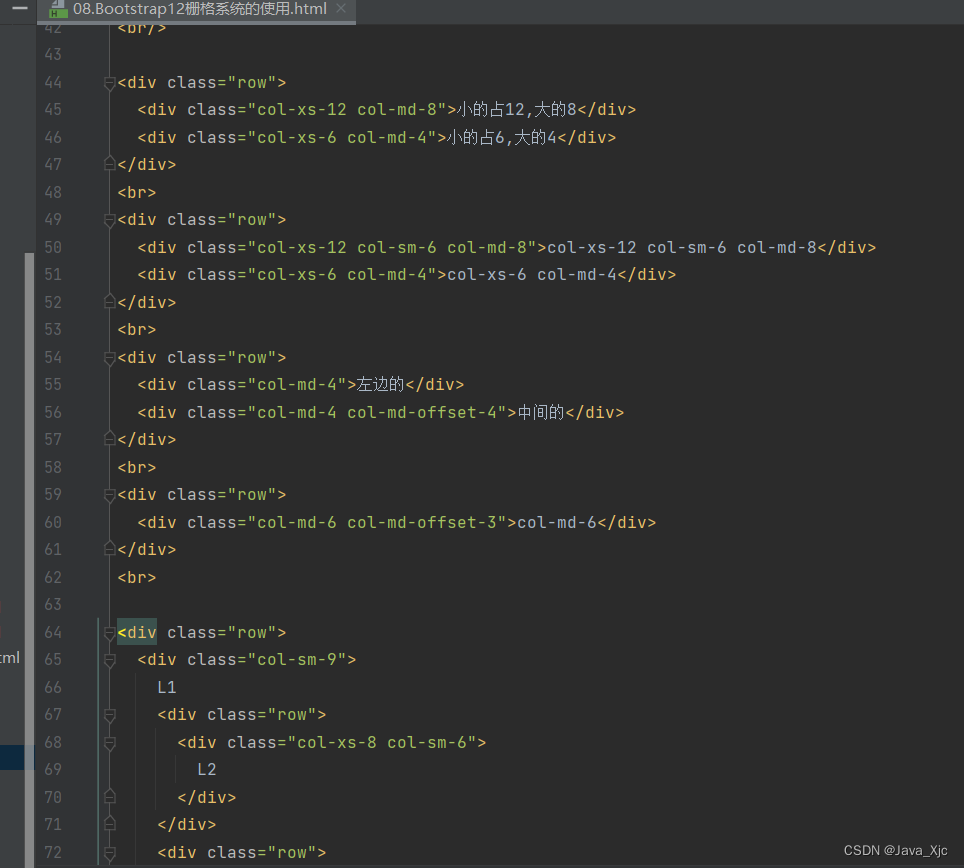Click line number 60 in the gutter
Image resolution: width=964 pixels, height=868 pixels.
click(x=53, y=522)
